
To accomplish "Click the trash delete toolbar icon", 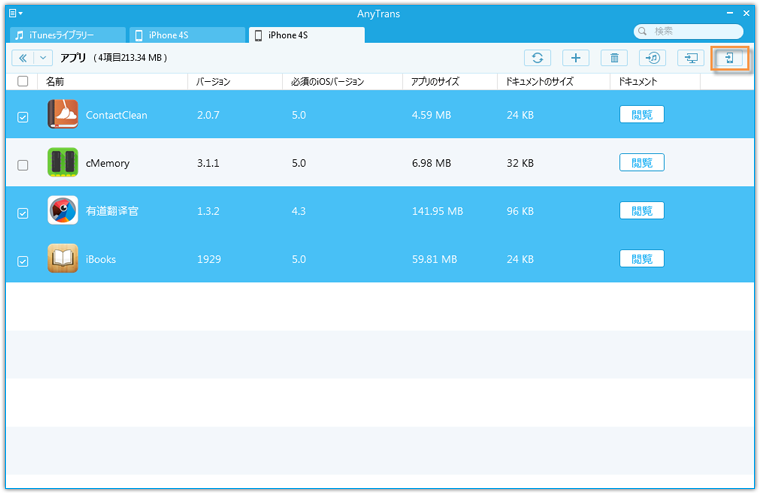I will [x=614, y=58].
